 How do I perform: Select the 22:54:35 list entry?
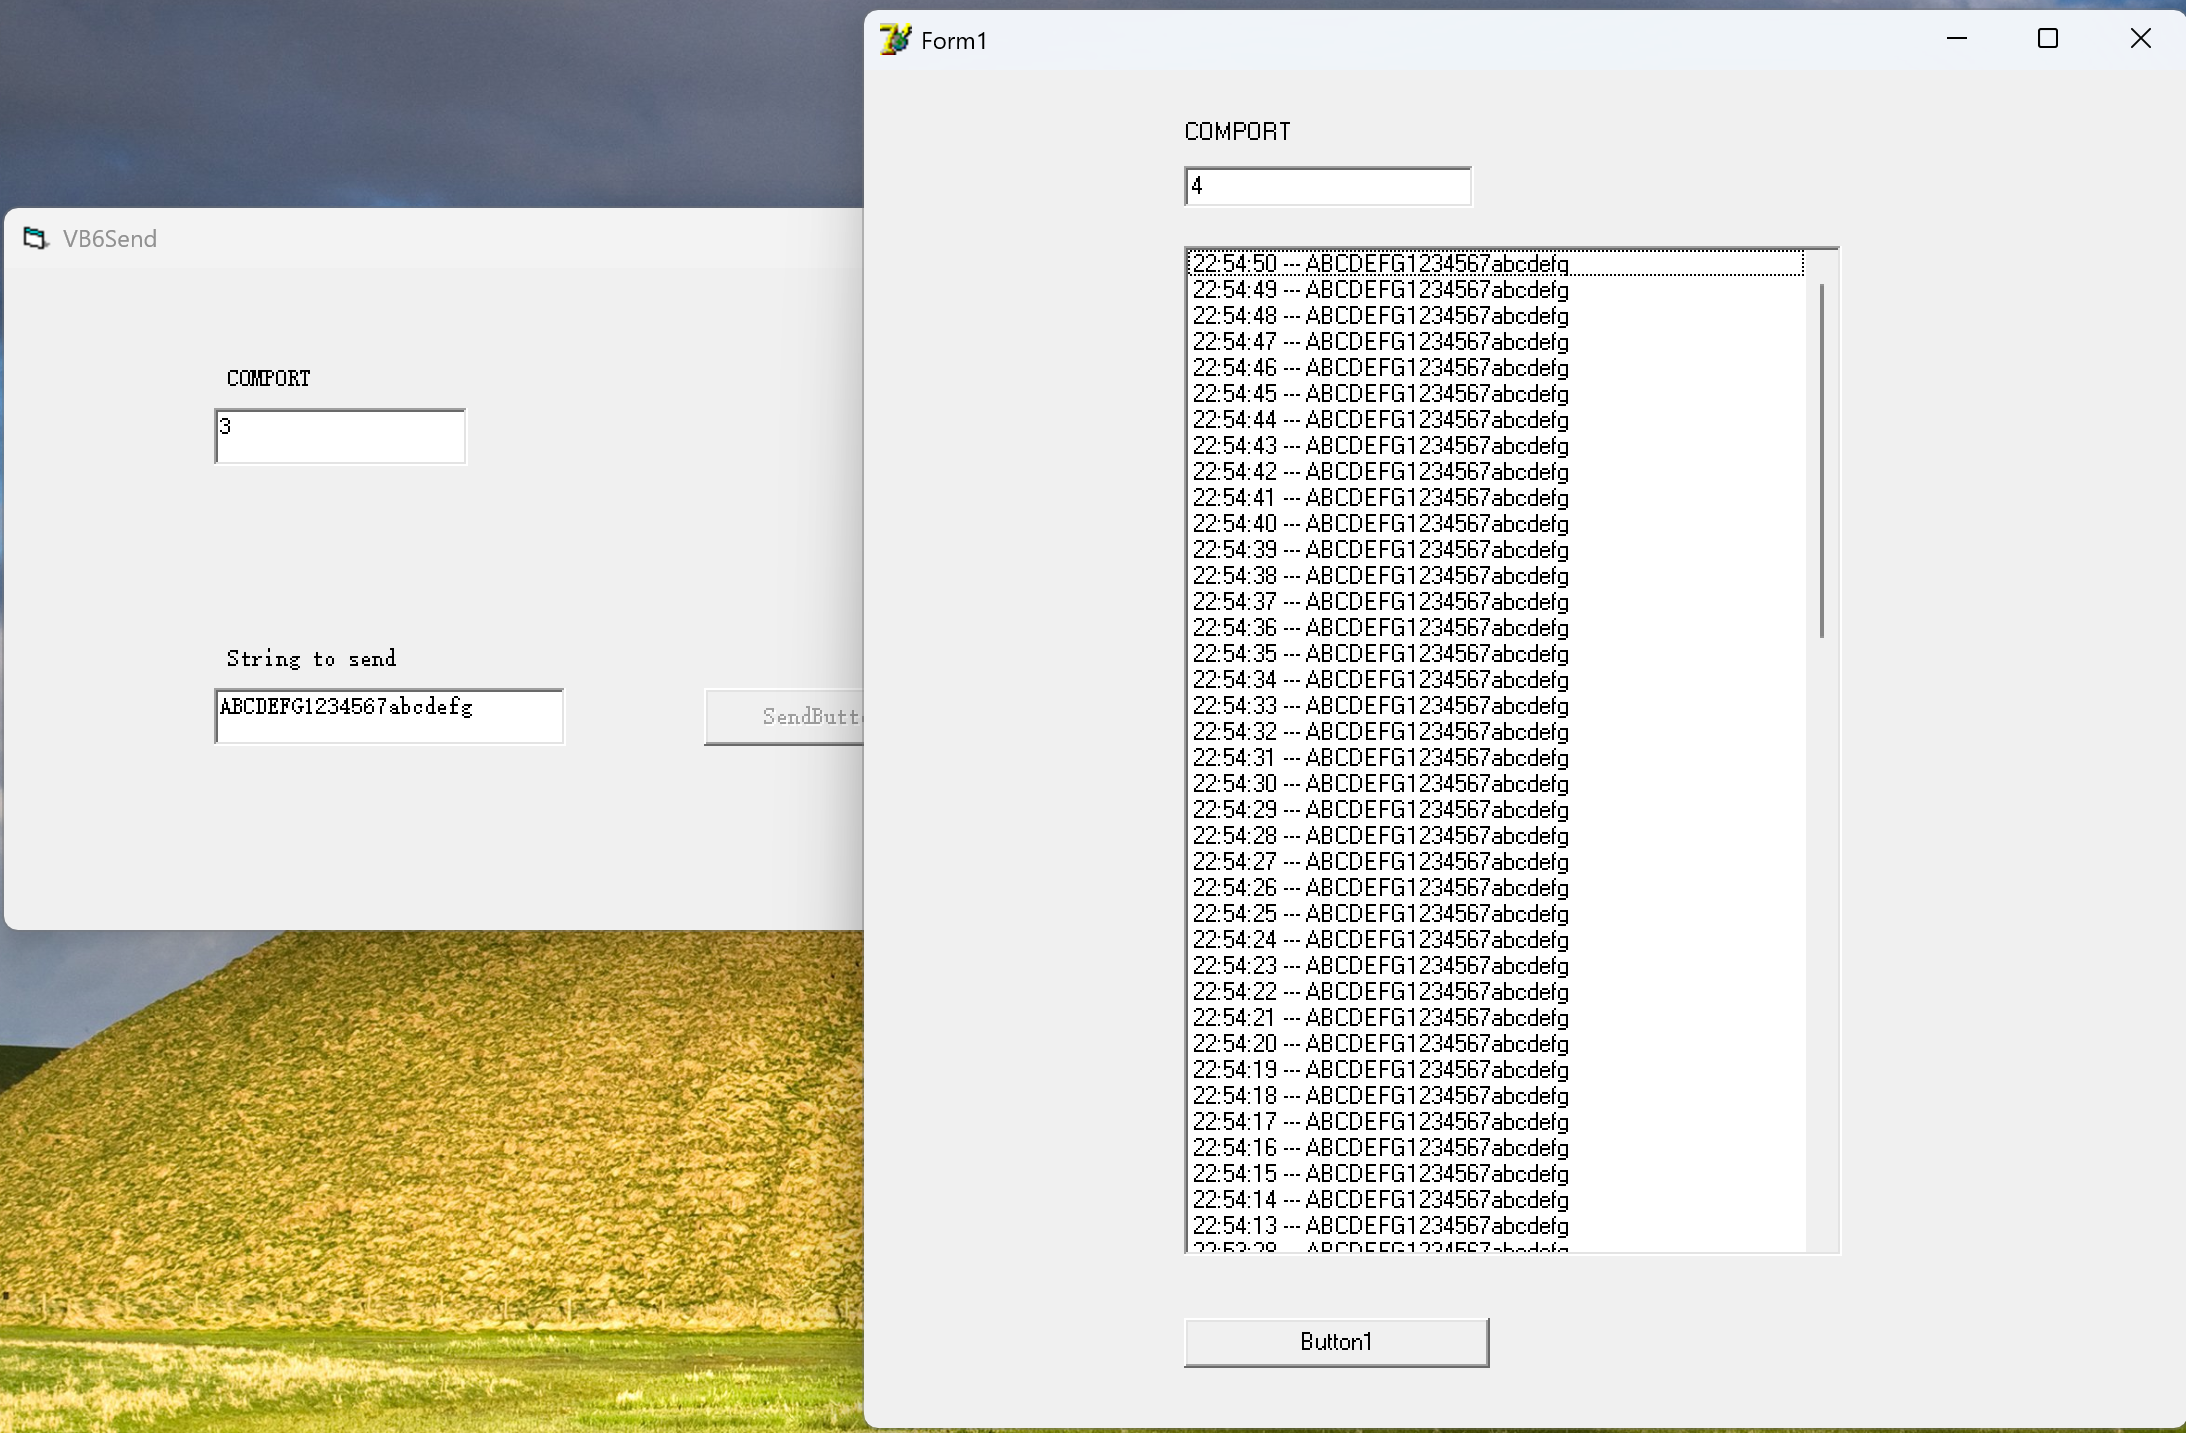pos(1380,654)
